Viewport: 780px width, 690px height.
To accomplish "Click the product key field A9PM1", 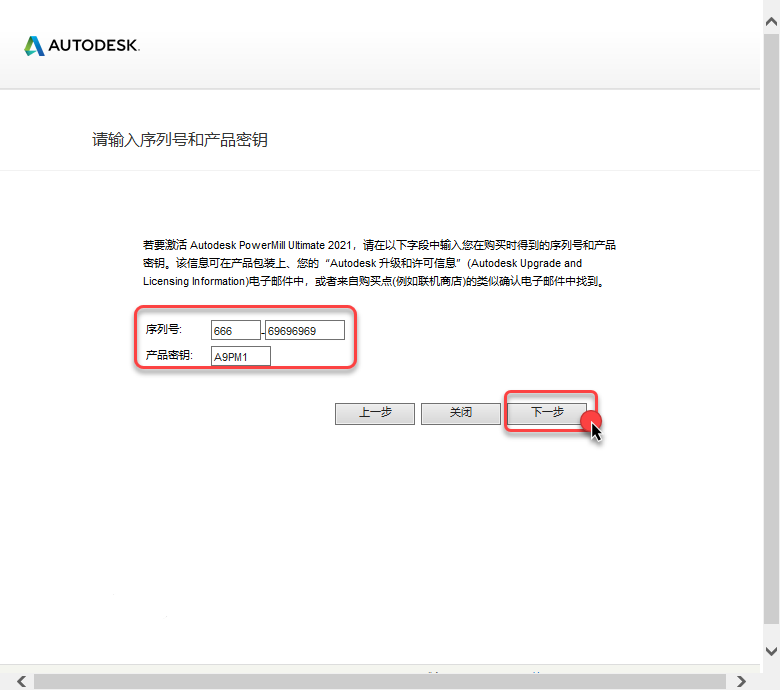I will (x=241, y=356).
